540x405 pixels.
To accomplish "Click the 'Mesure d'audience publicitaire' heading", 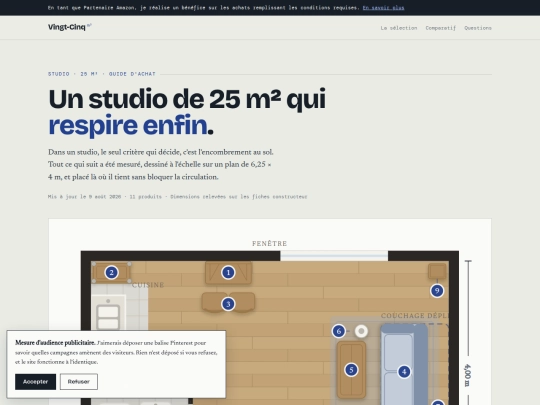I will (55, 343).
